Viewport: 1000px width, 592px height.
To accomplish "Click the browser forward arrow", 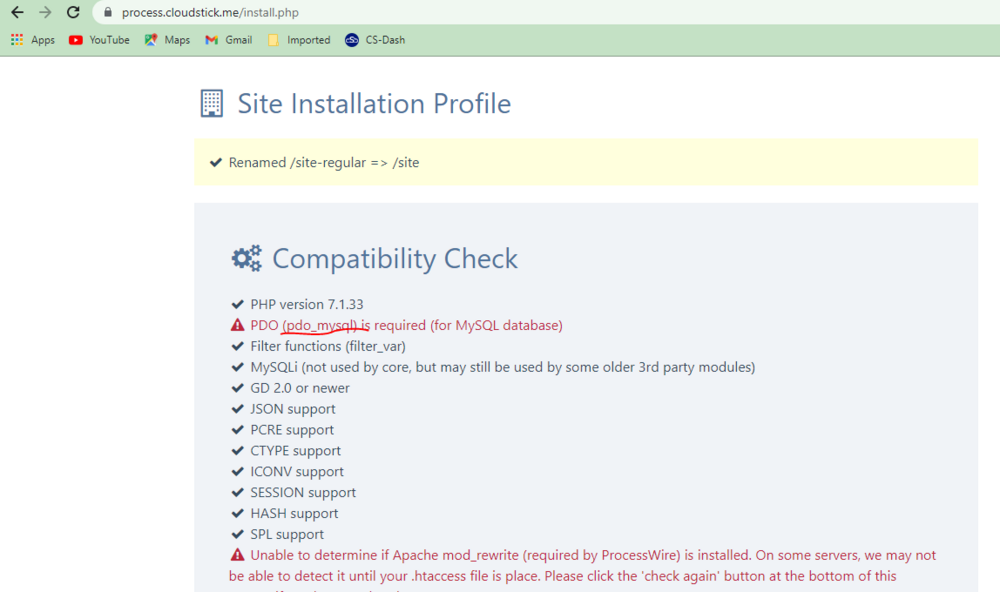I will point(45,13).
